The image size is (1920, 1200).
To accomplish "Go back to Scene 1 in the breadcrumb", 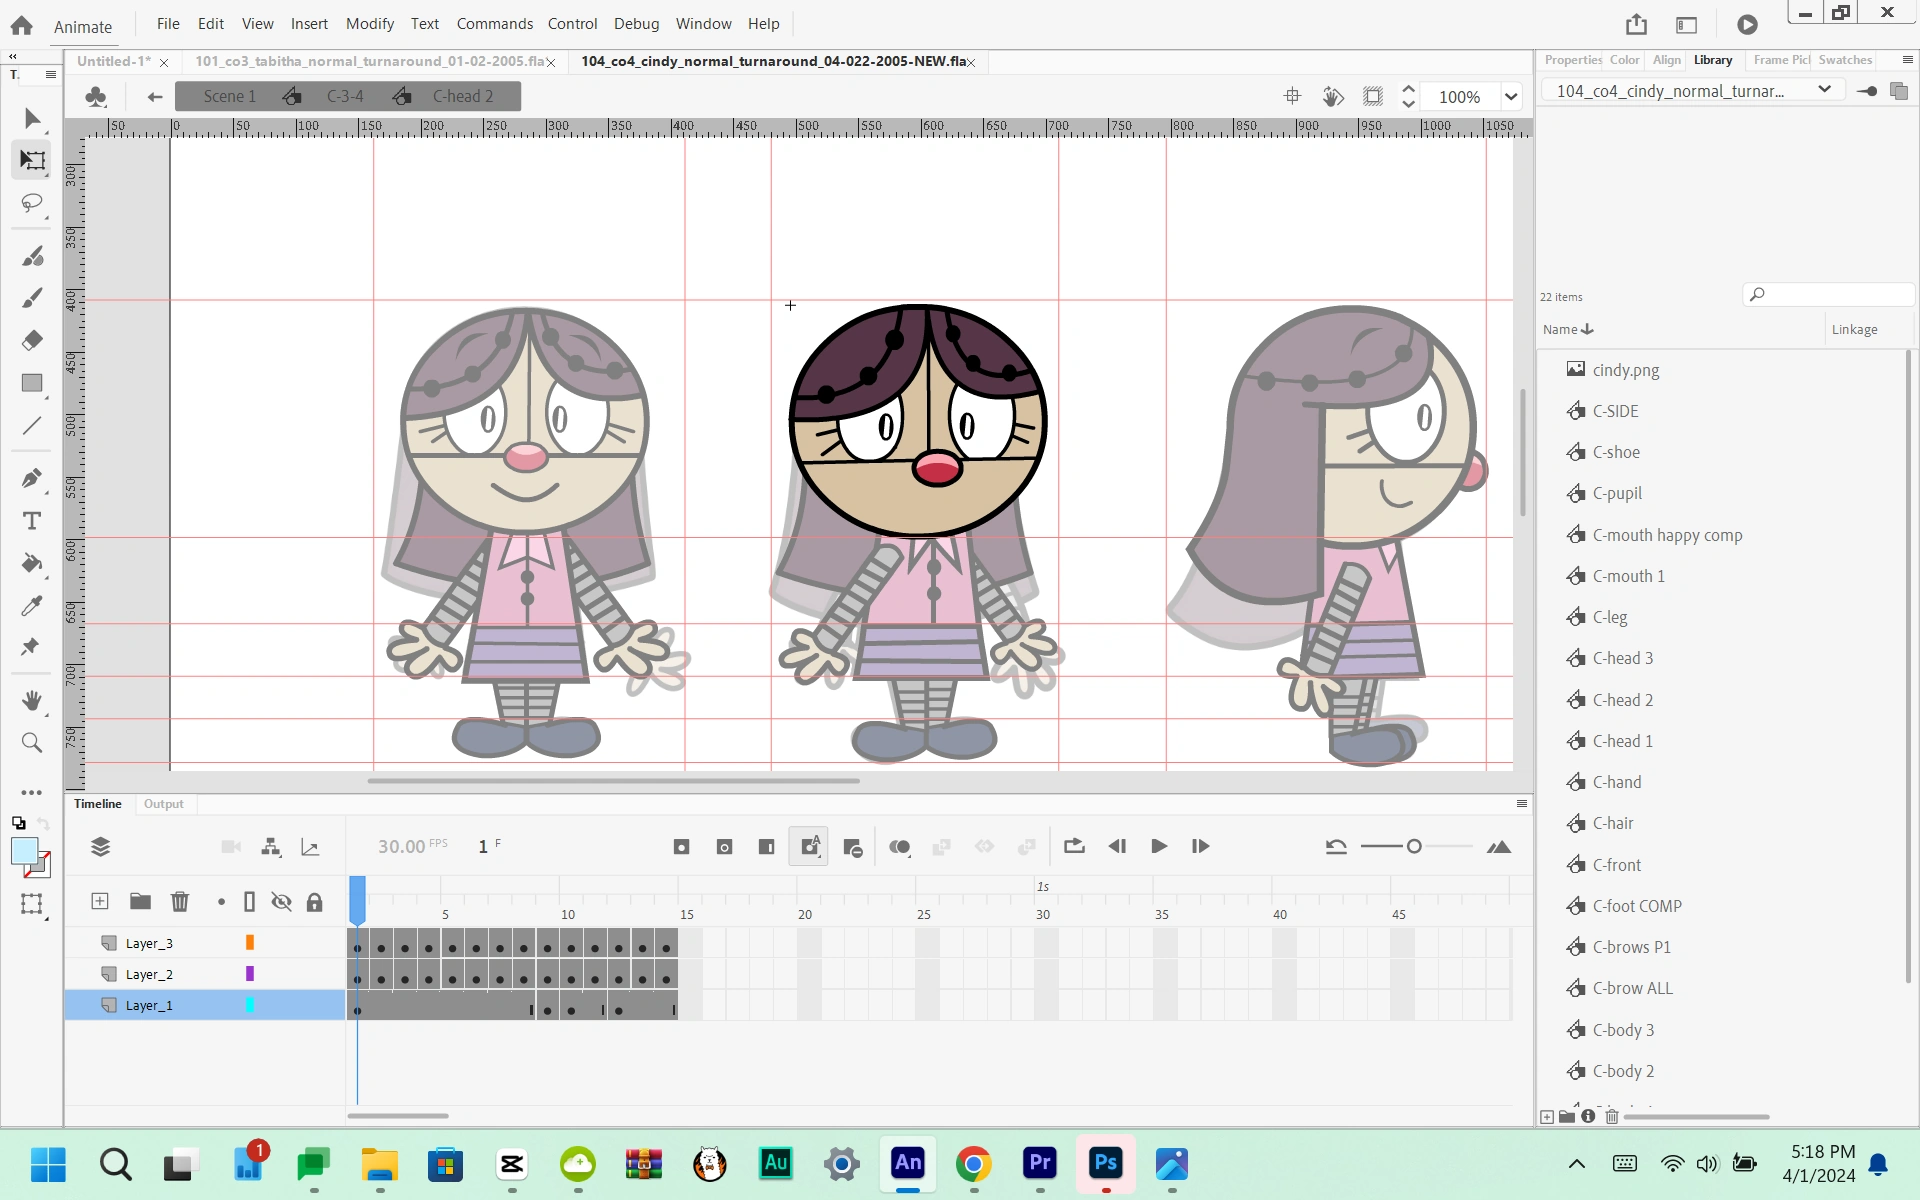I will (229, 96).
